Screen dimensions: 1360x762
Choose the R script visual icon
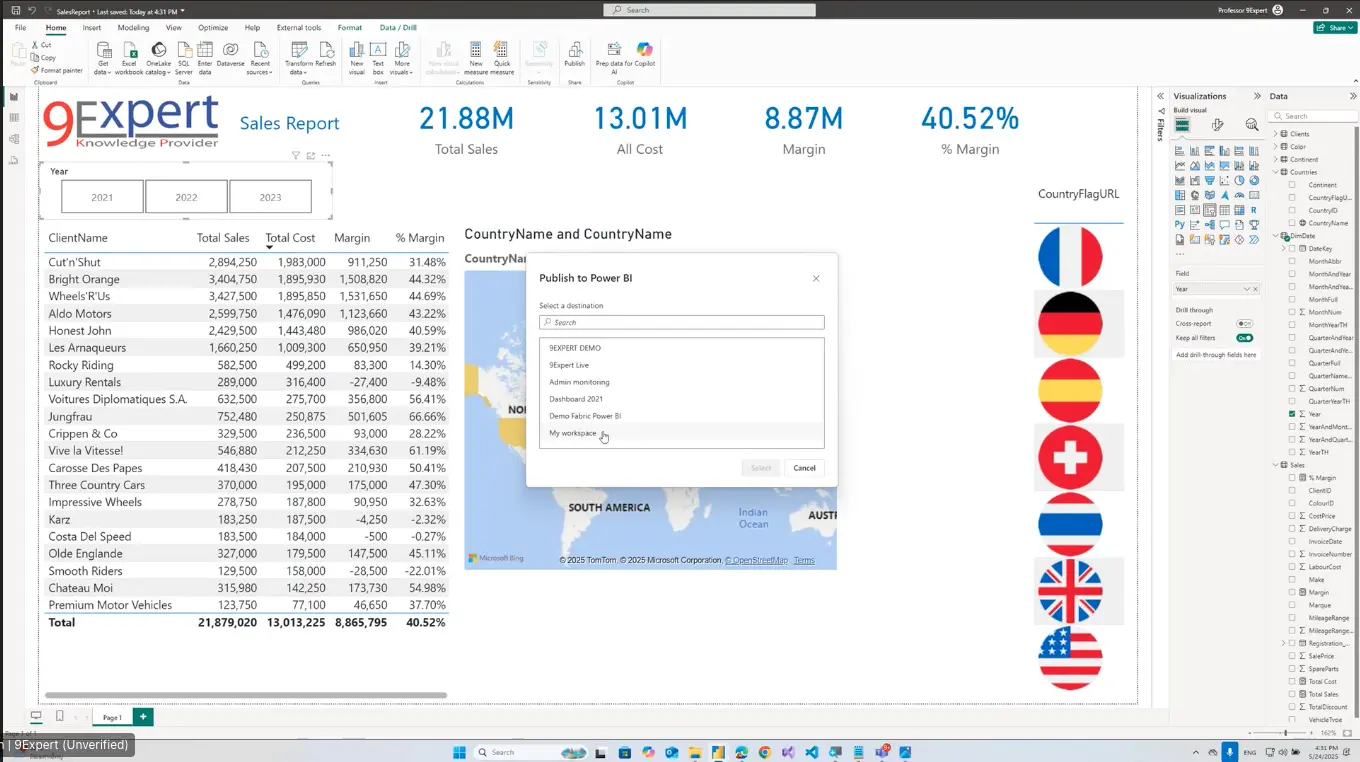tap(1254, 210)
